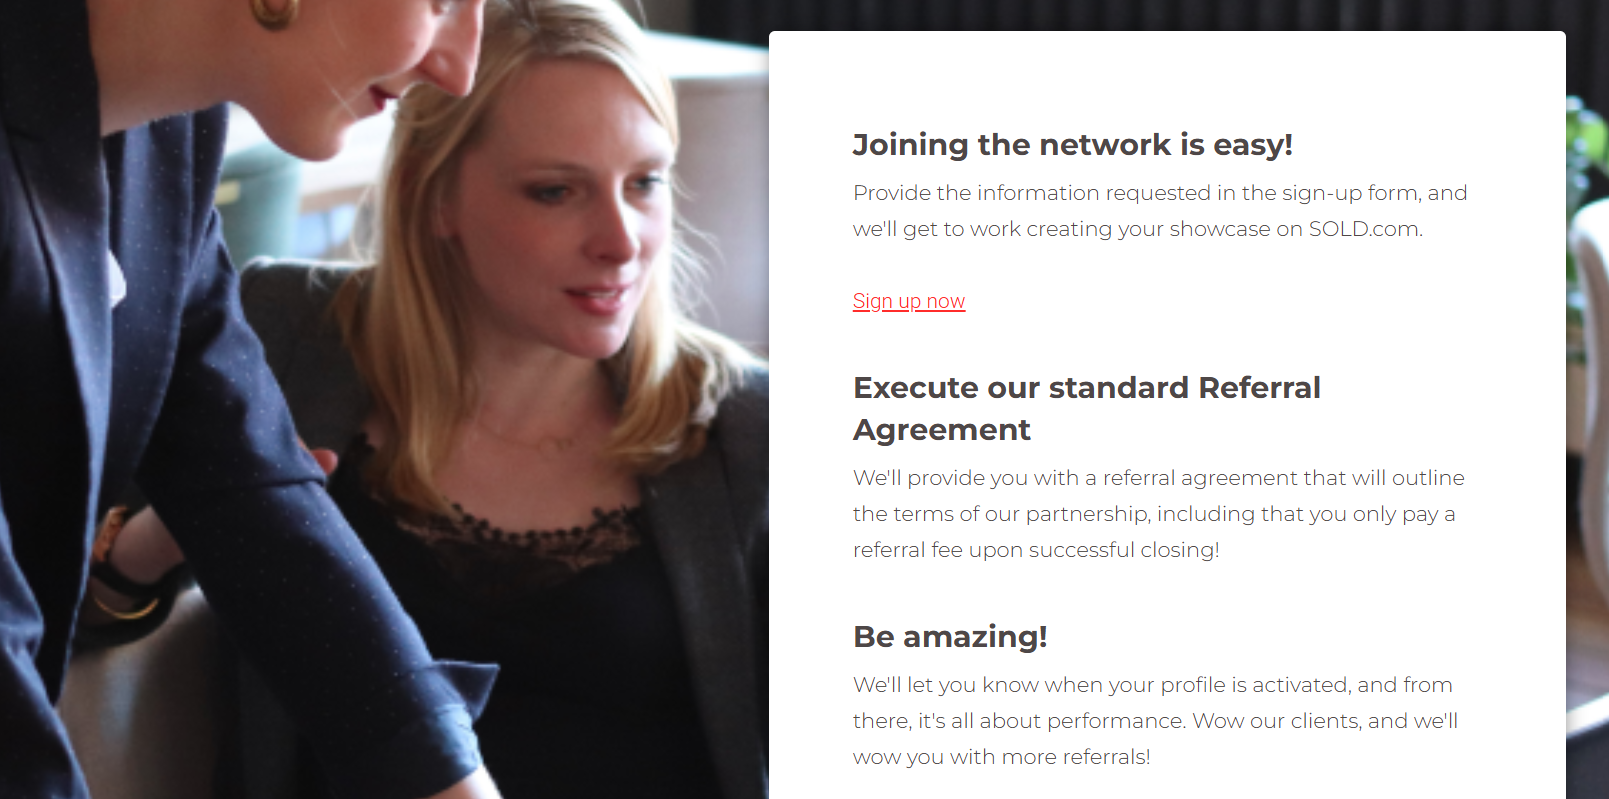Click the gold earring in the photo
1609x799 pixels.
point(275,12)
